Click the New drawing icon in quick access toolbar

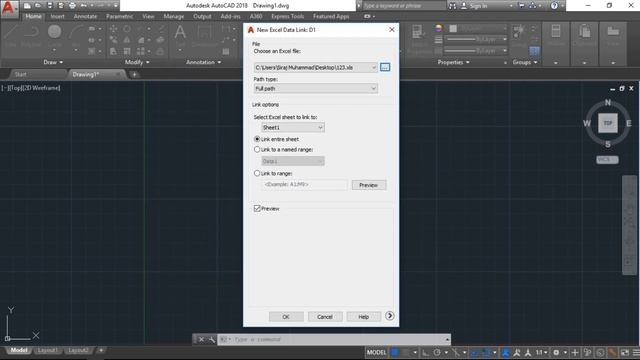pos(27,6)
